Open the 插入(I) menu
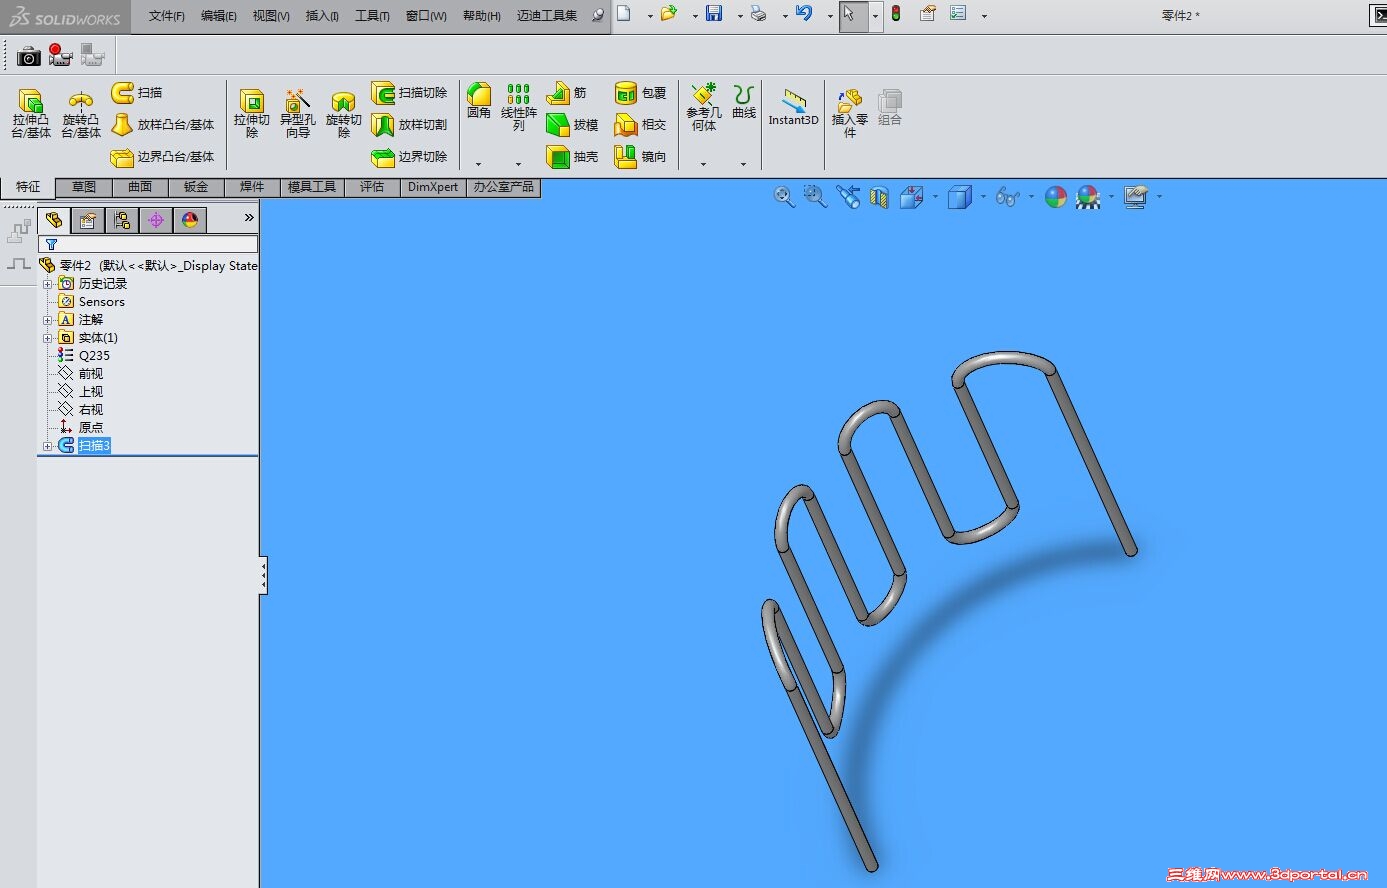The width and height of the screenshot is (1387, 888). pos(321,16)
